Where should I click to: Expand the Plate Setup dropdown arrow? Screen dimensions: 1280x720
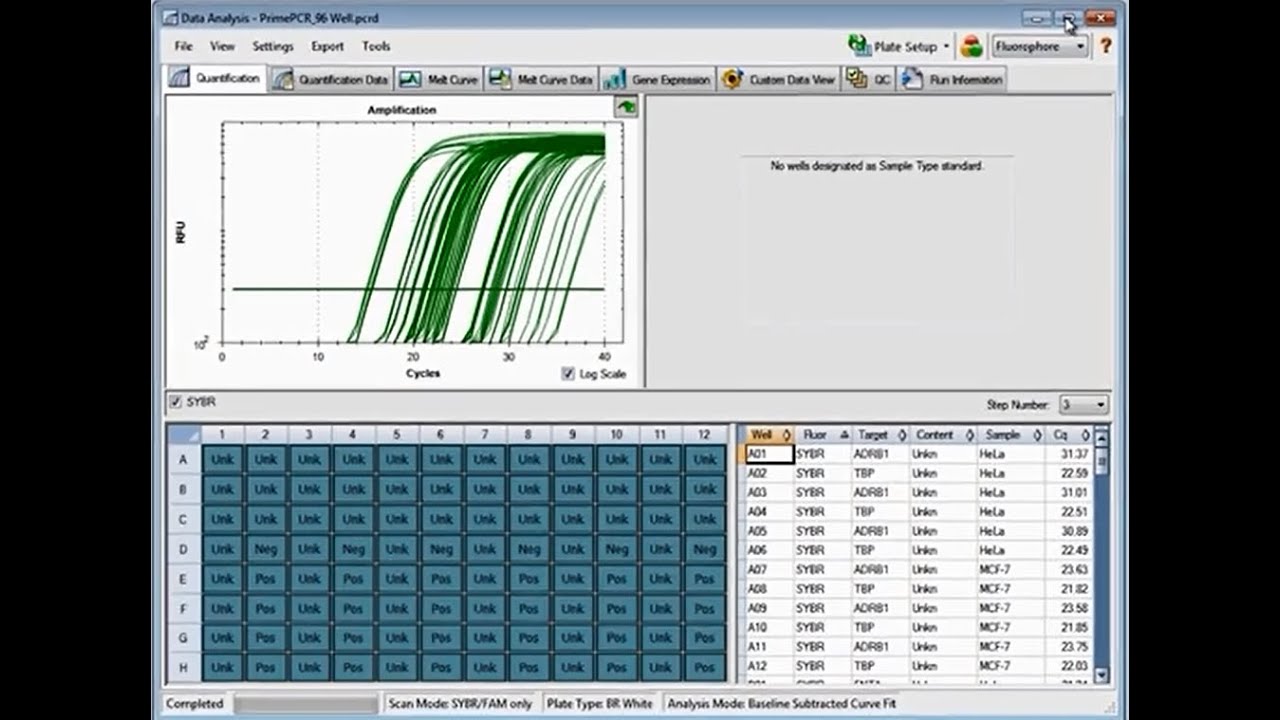(946, 46)
